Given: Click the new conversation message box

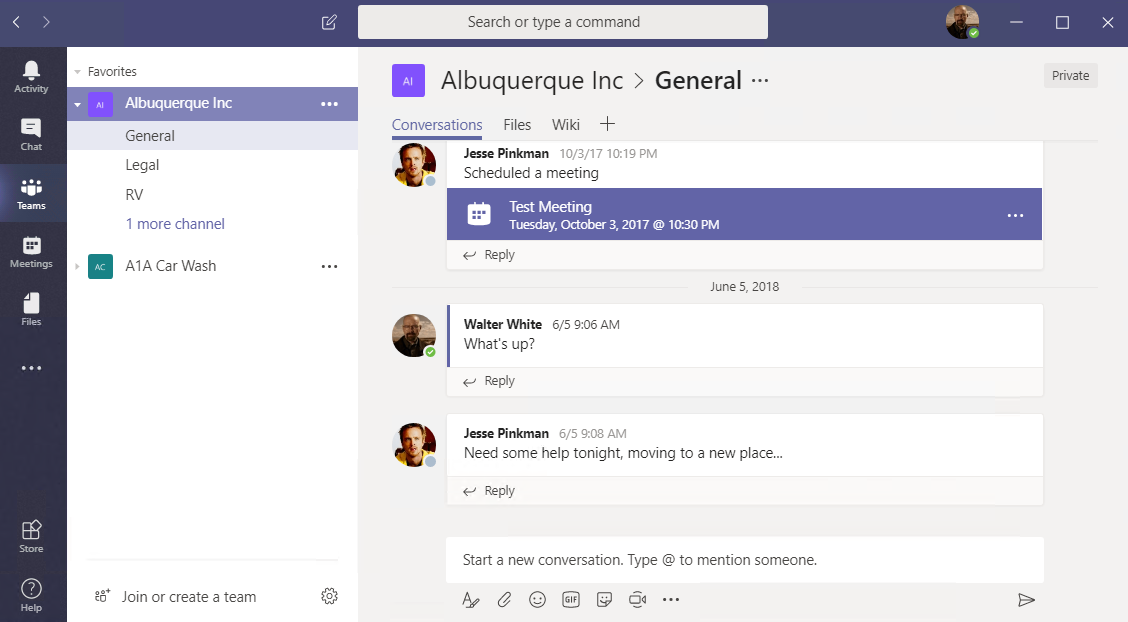Looking at the screenshot, I should (745, 560).
